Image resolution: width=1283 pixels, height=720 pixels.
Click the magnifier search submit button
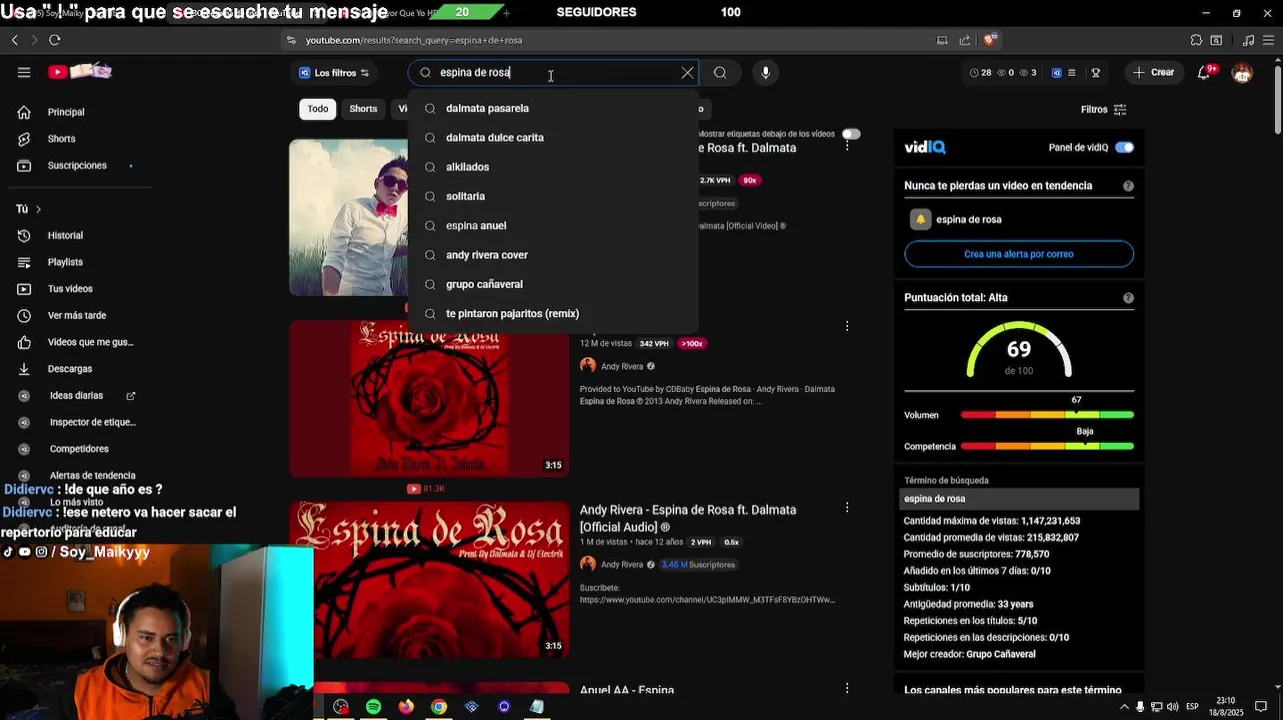pos(720,72)
